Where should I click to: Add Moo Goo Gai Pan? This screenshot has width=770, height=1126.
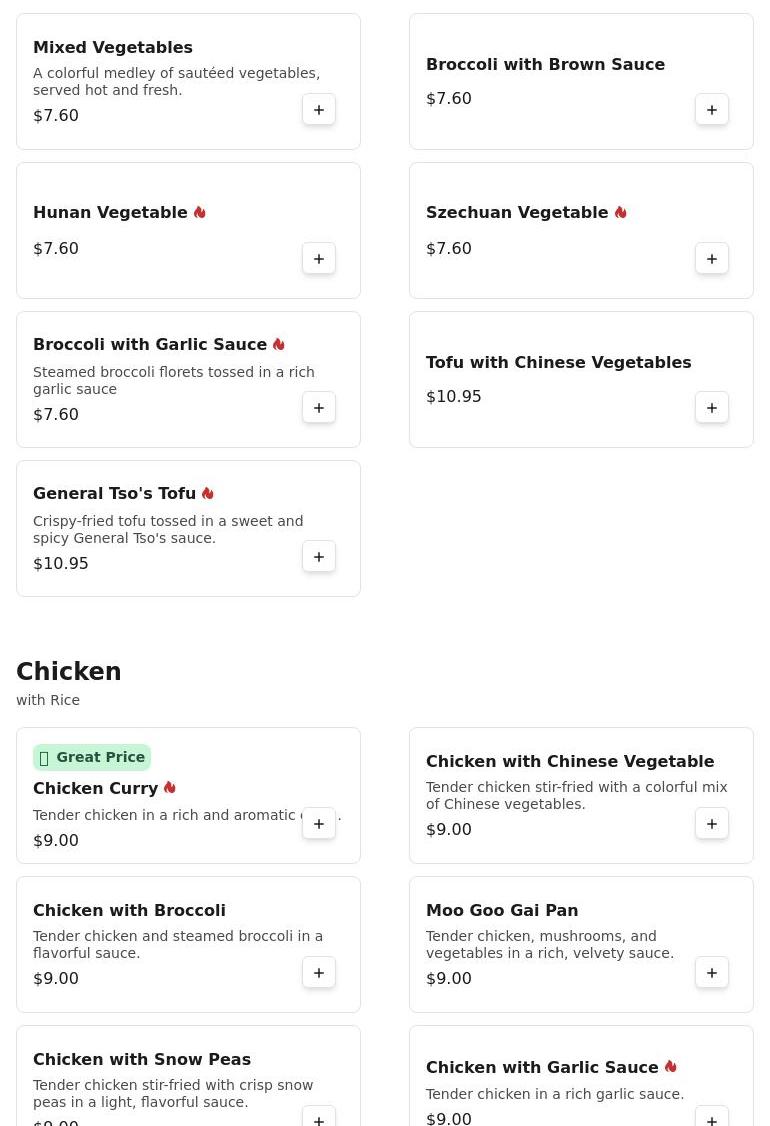click(x=712, y=973)
